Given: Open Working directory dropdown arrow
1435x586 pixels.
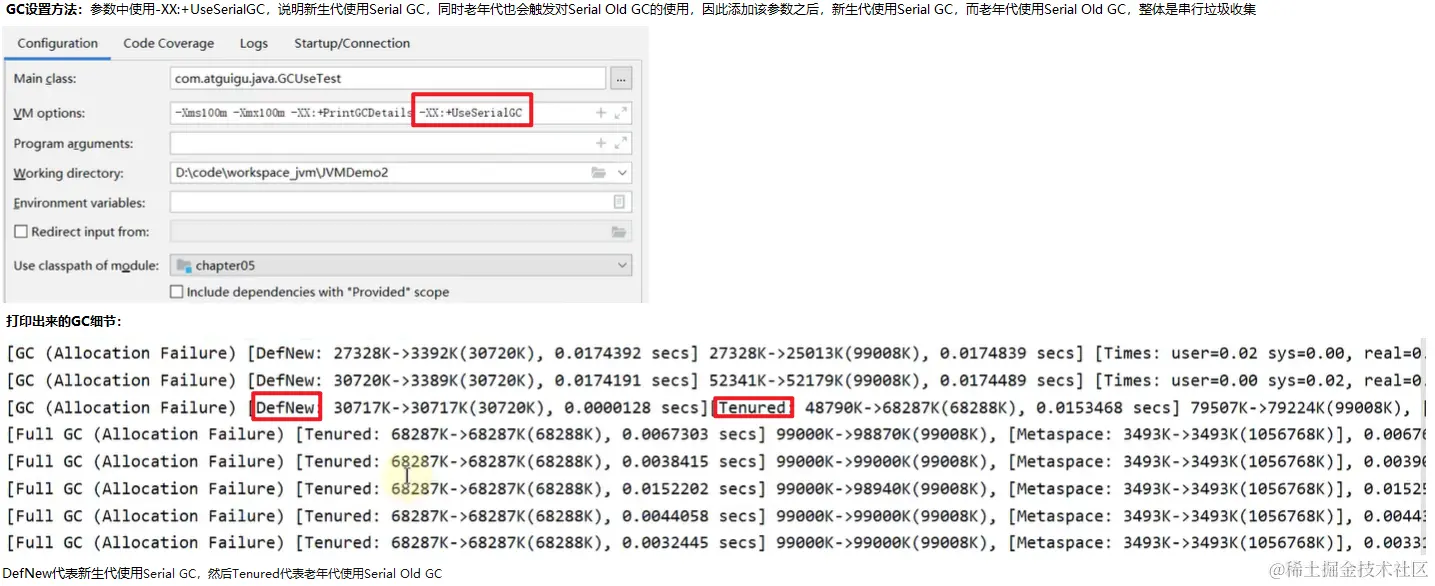Looking at the screenshot, I should (x=623, y=173).
